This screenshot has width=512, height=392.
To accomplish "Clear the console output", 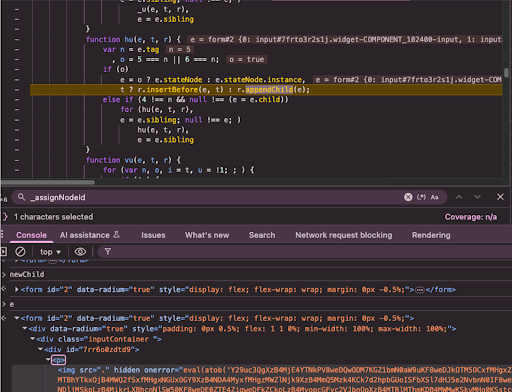I will pos(20,251).
